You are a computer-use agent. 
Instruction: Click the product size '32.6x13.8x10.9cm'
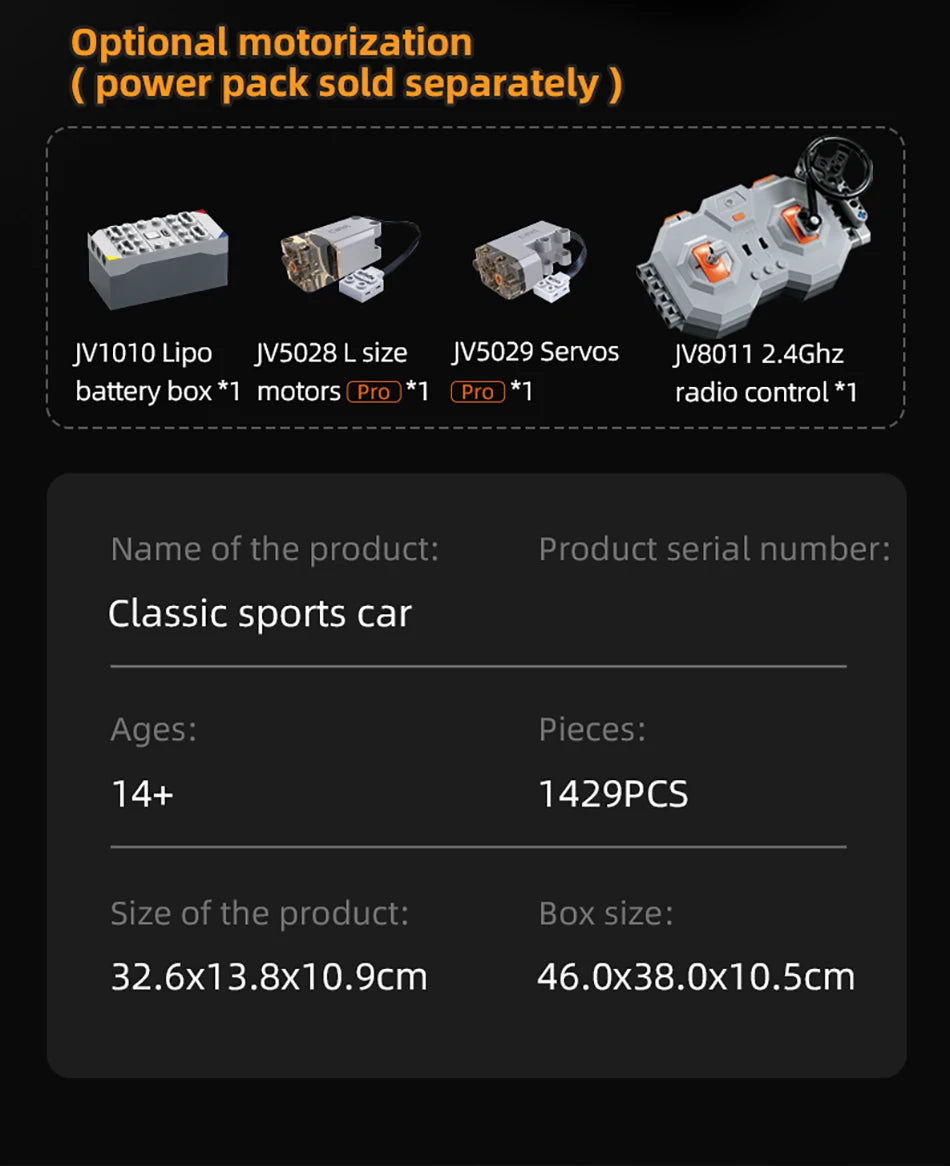(268, 977)
